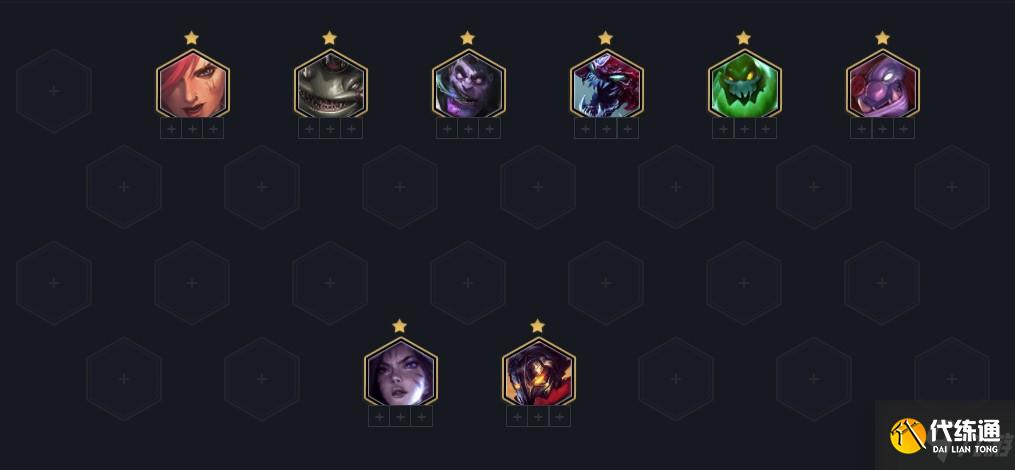Select the blue-and-red Kled champion portrait
Viewport: 1015px width, 470px height.
pyautogui.click(x=607, y=85)
